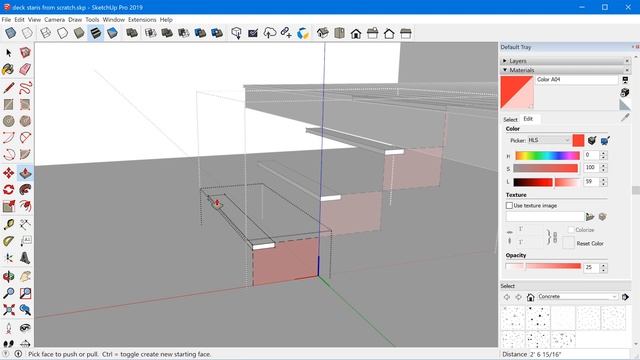Browse for texture image file
The height and width of the screenshot is (360, 640).
[590, 216]
